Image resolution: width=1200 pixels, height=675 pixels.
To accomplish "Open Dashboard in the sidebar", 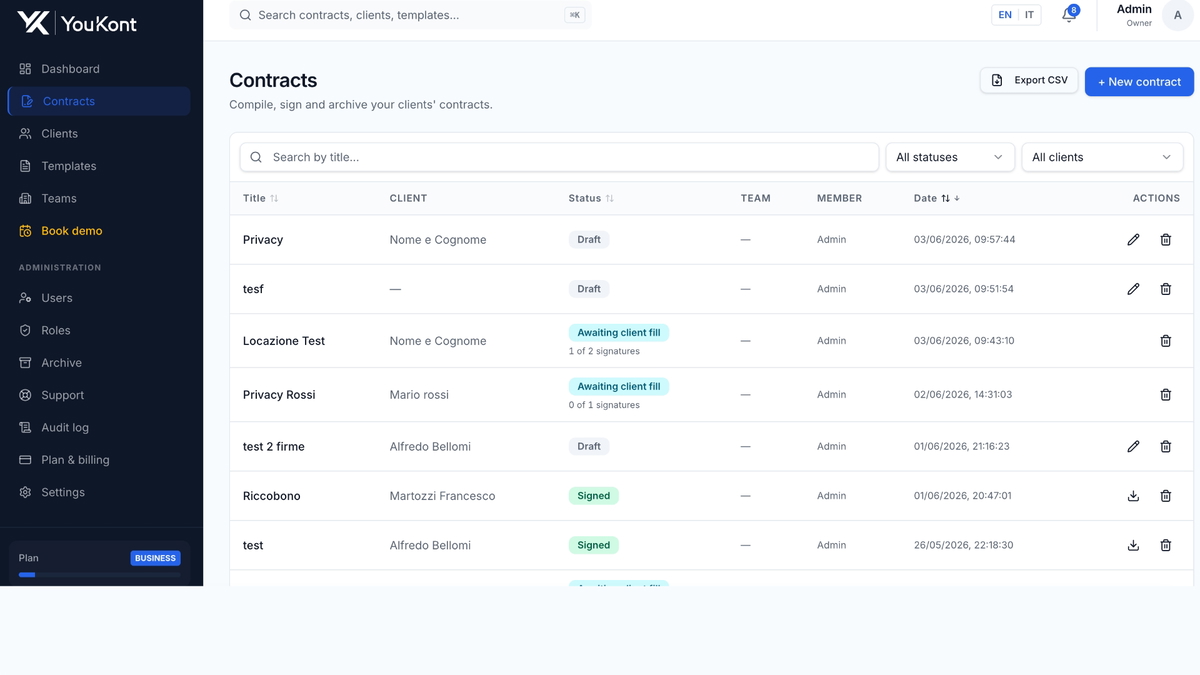I will click(x=98, y=69).
